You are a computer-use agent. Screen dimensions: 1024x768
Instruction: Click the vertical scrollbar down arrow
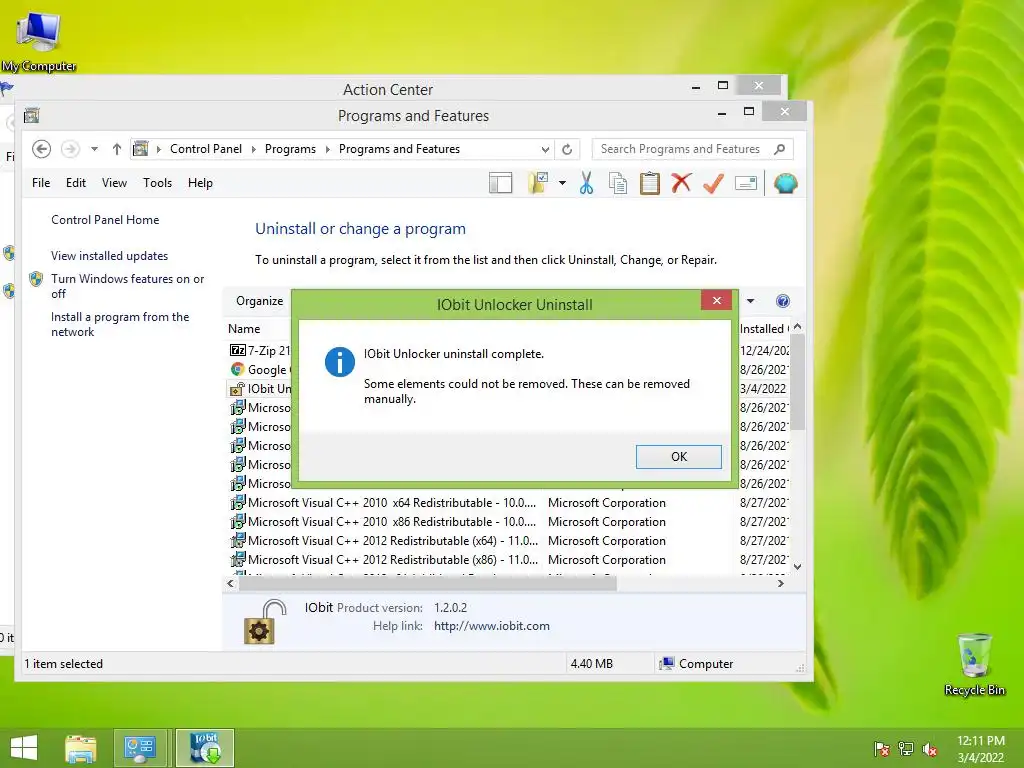click(797, 567)
